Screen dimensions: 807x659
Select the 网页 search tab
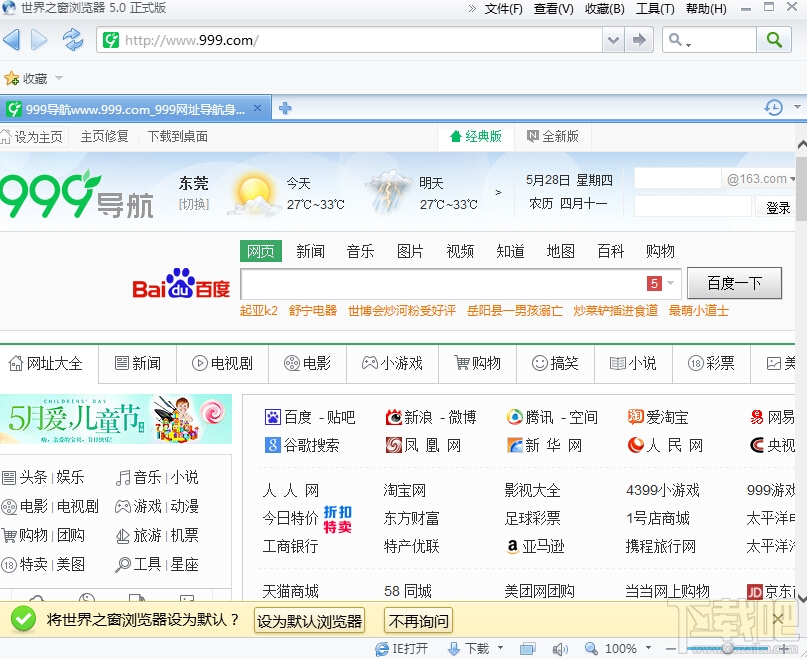coord(261,252)
